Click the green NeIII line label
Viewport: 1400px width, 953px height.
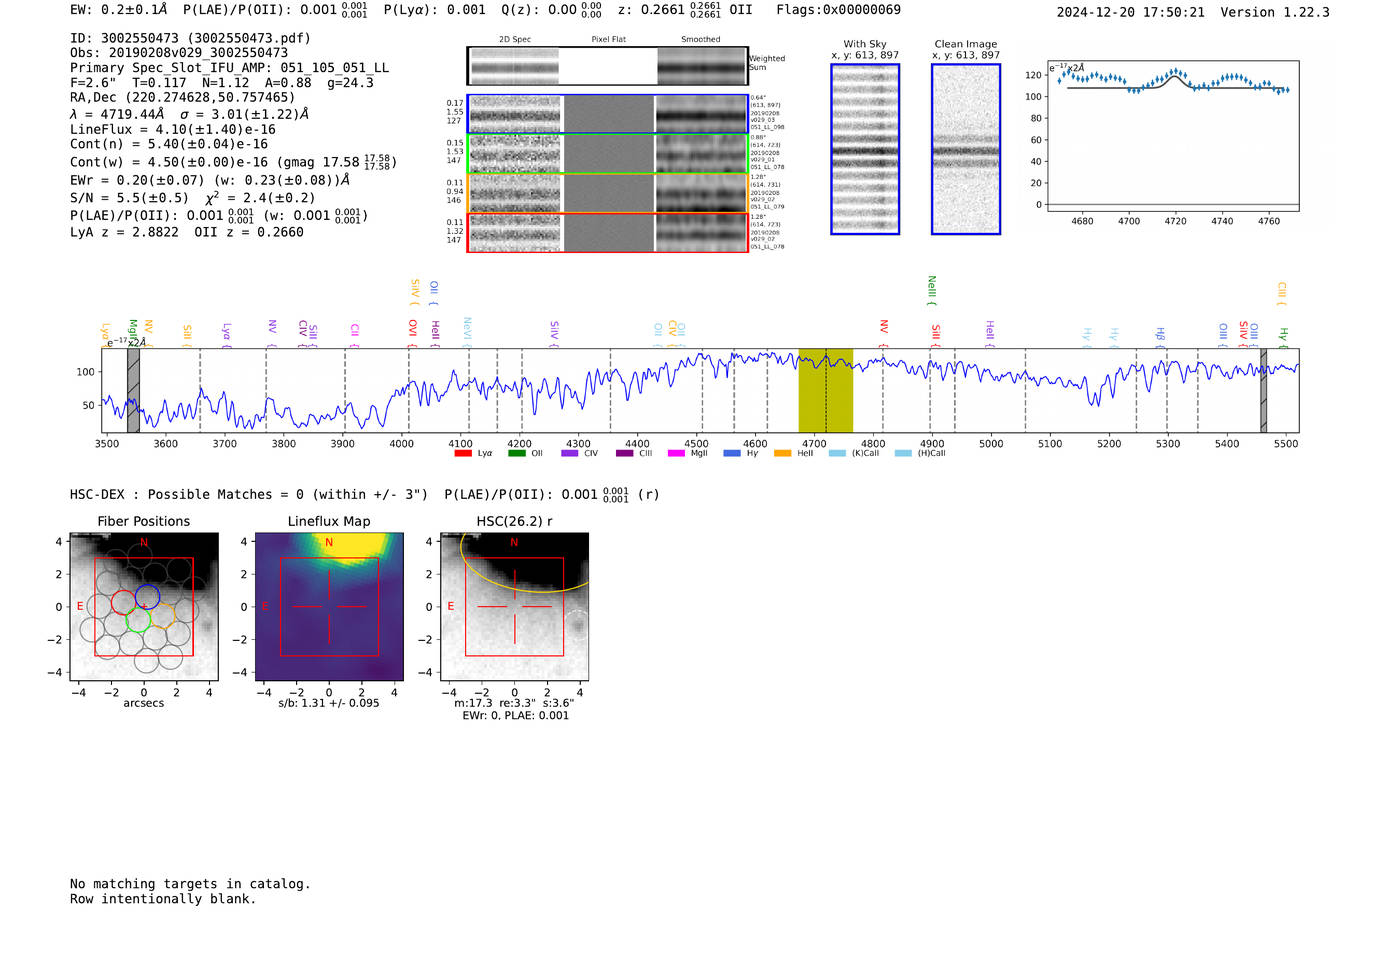pos(932,290)
